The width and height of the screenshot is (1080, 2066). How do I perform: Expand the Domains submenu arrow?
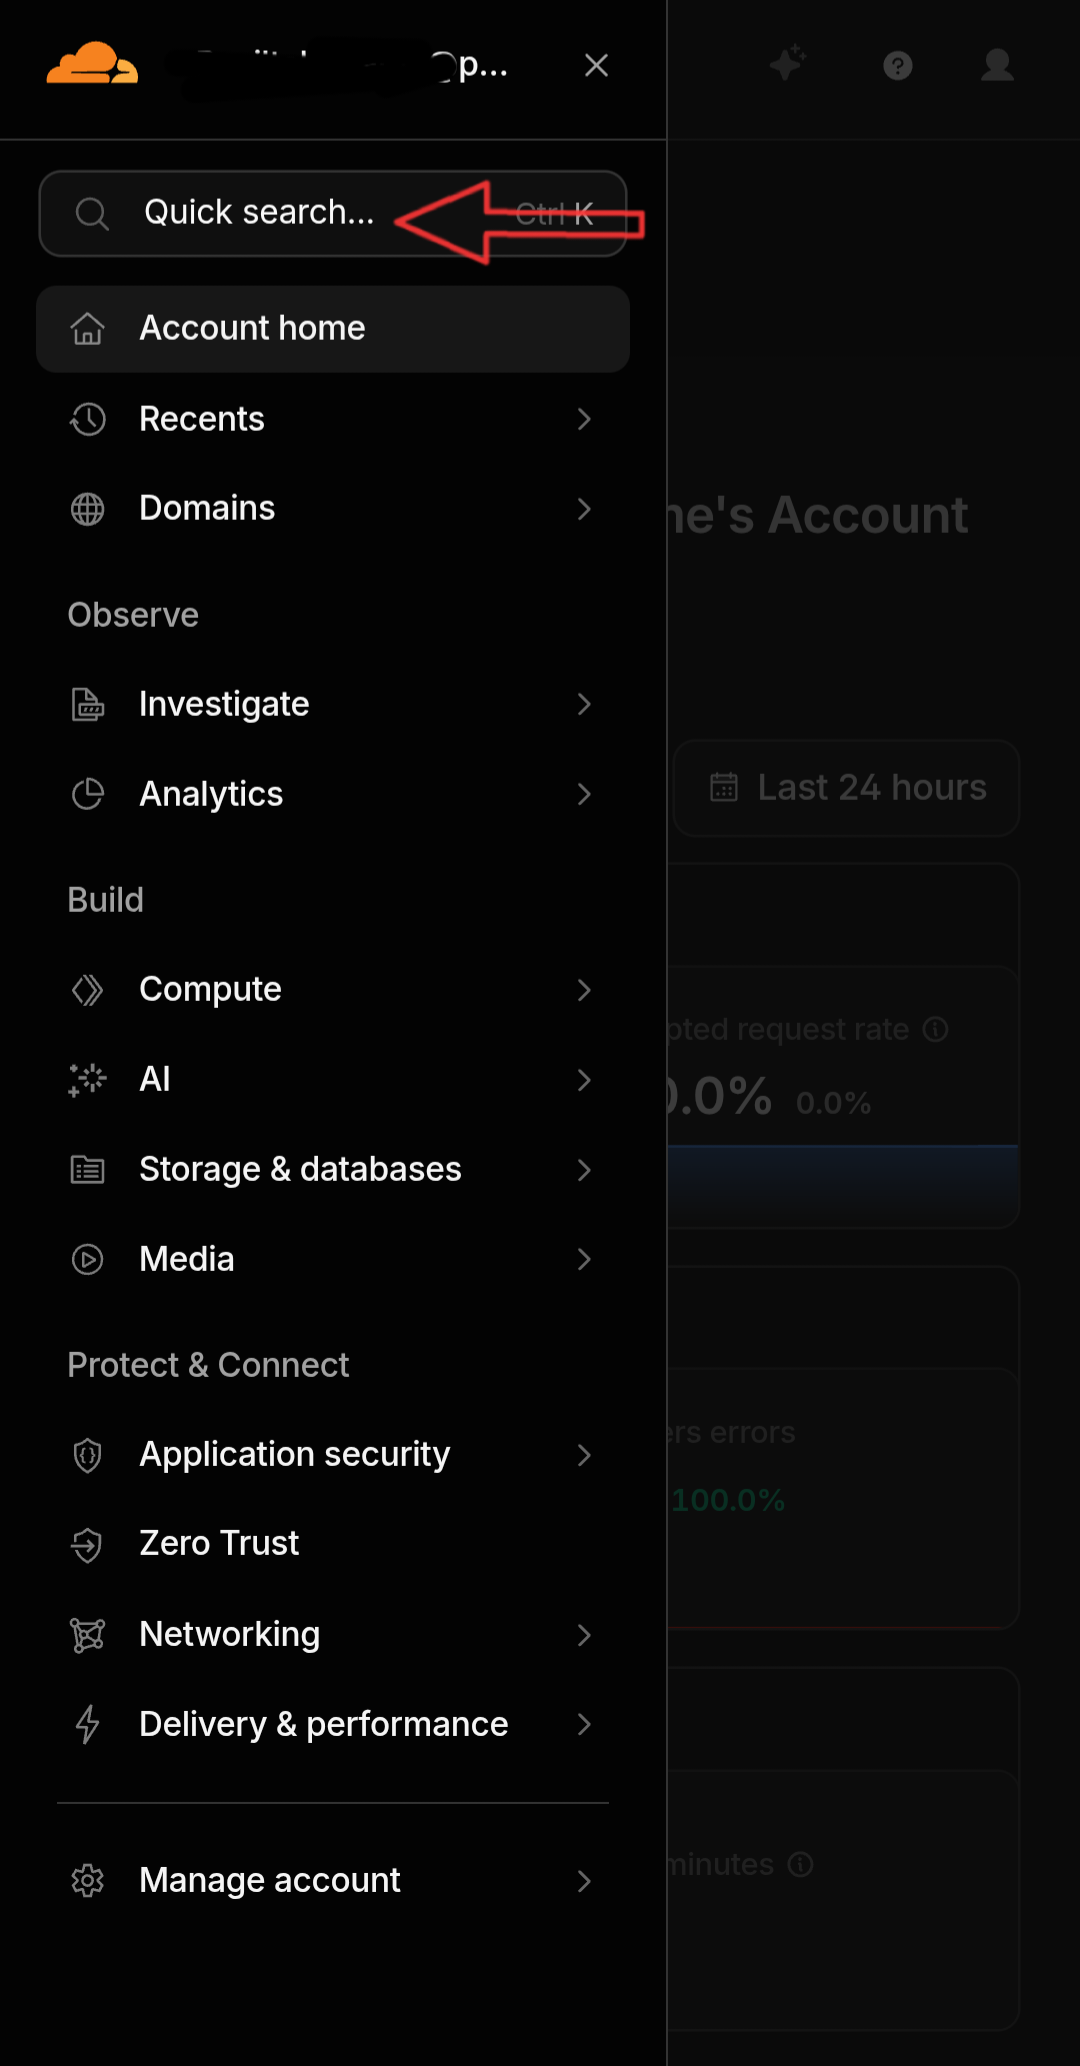pos(585,509)
